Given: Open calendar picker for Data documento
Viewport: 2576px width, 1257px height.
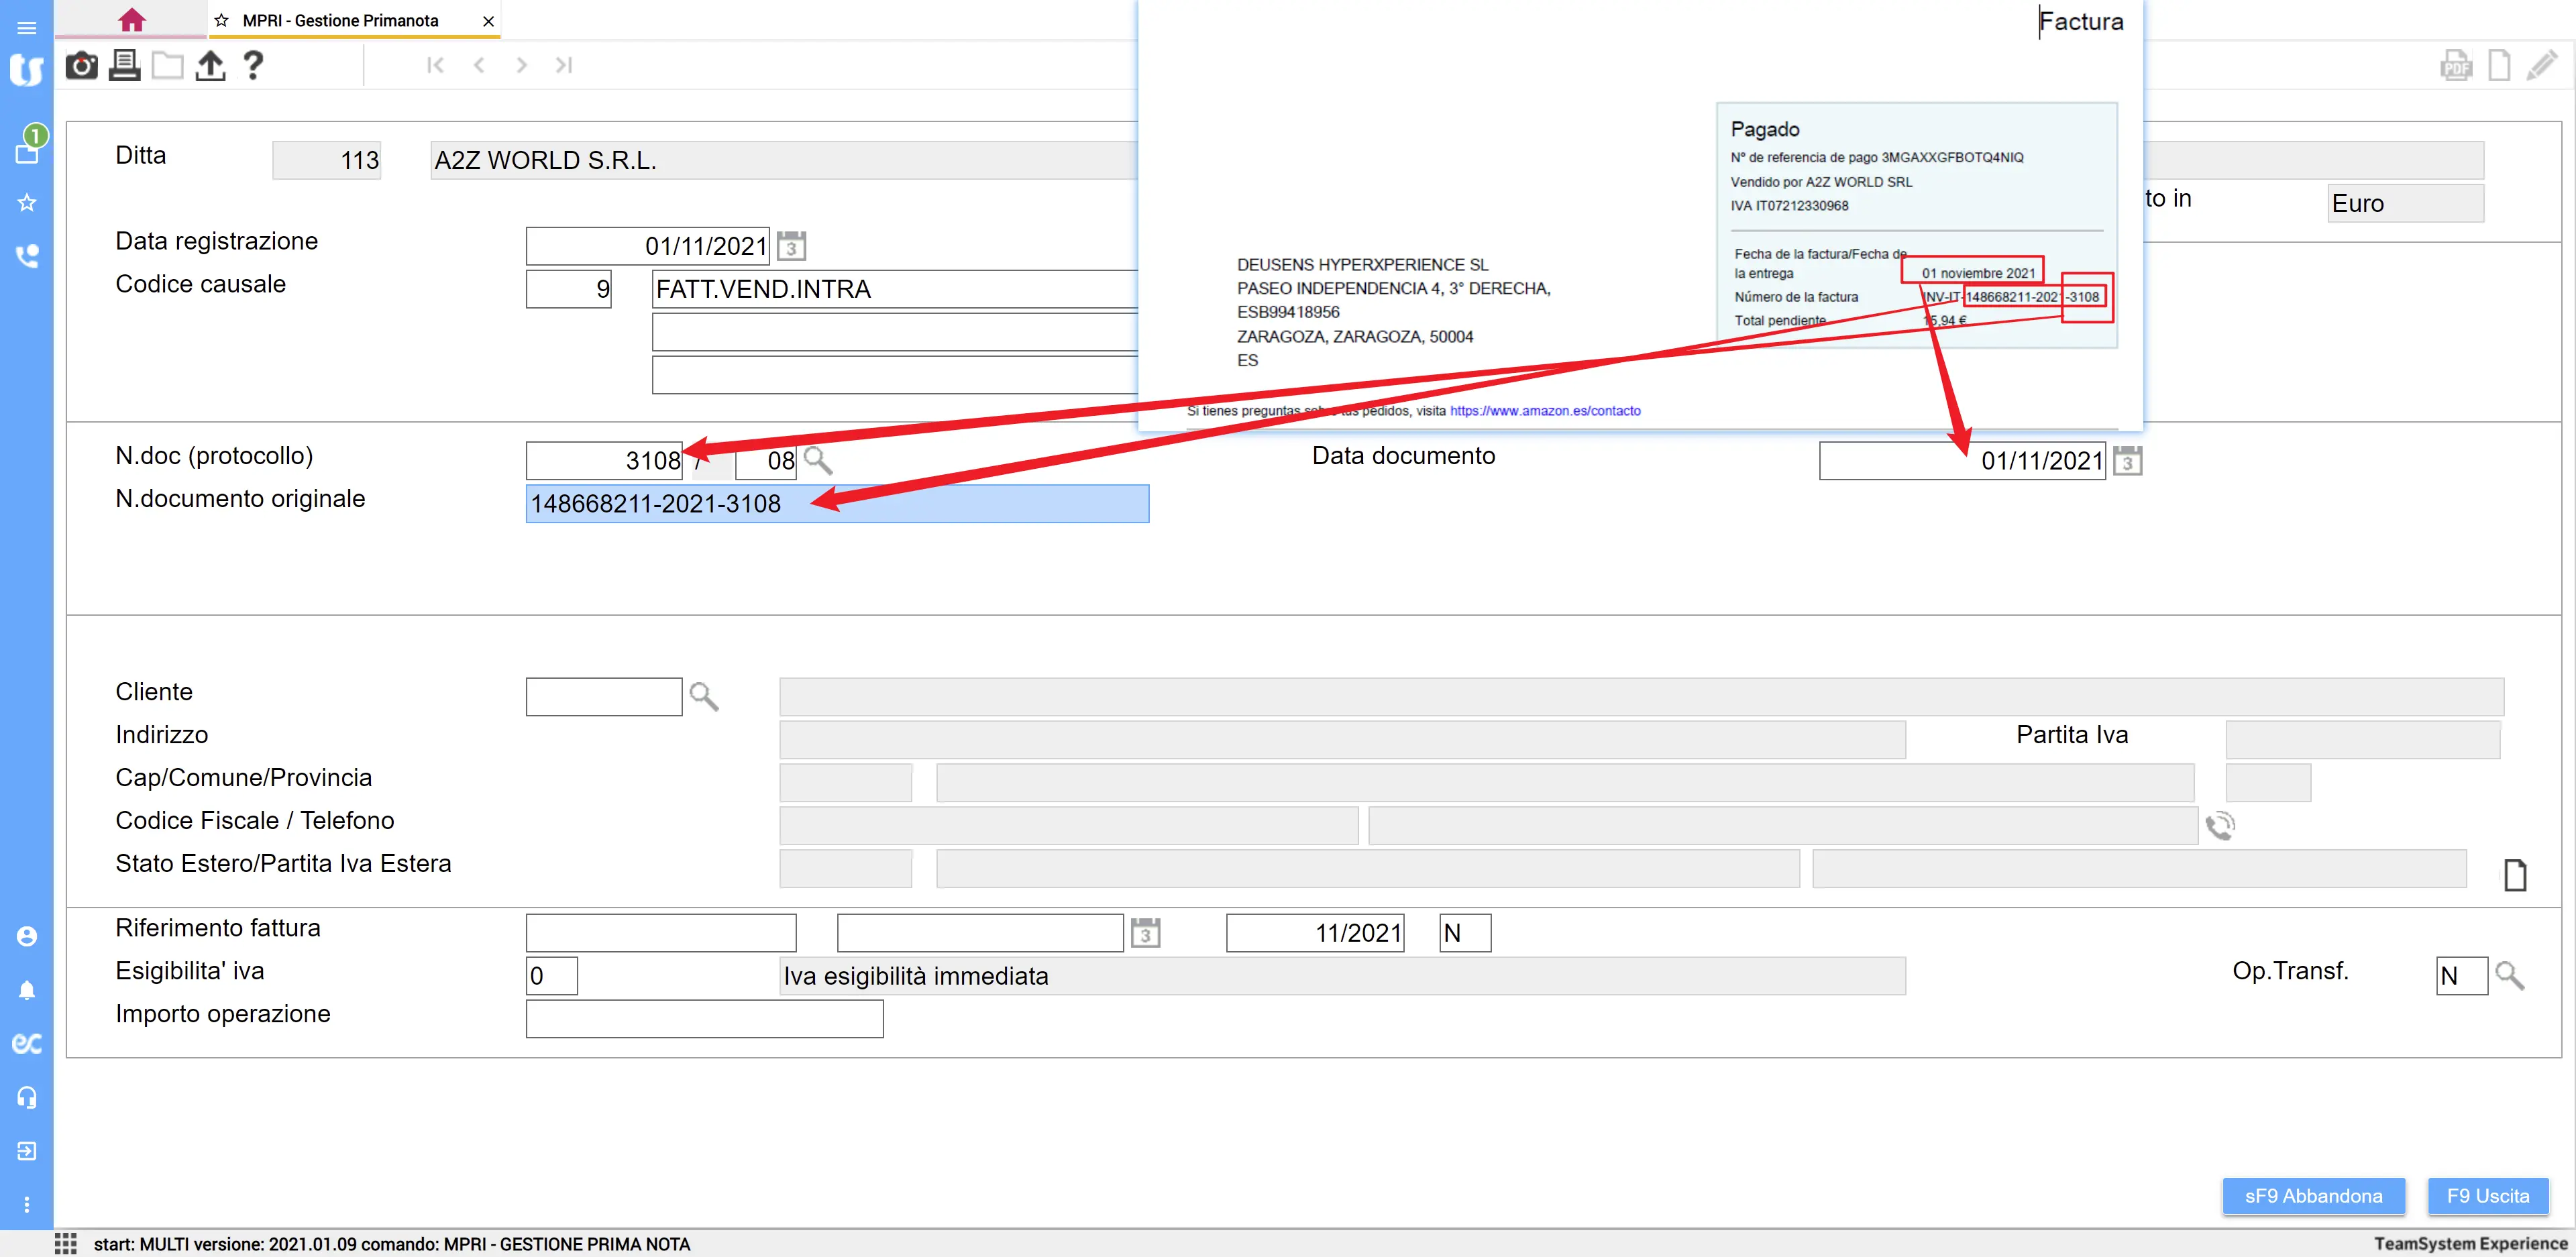Looking at the screenshot, I should point(2127,461).
